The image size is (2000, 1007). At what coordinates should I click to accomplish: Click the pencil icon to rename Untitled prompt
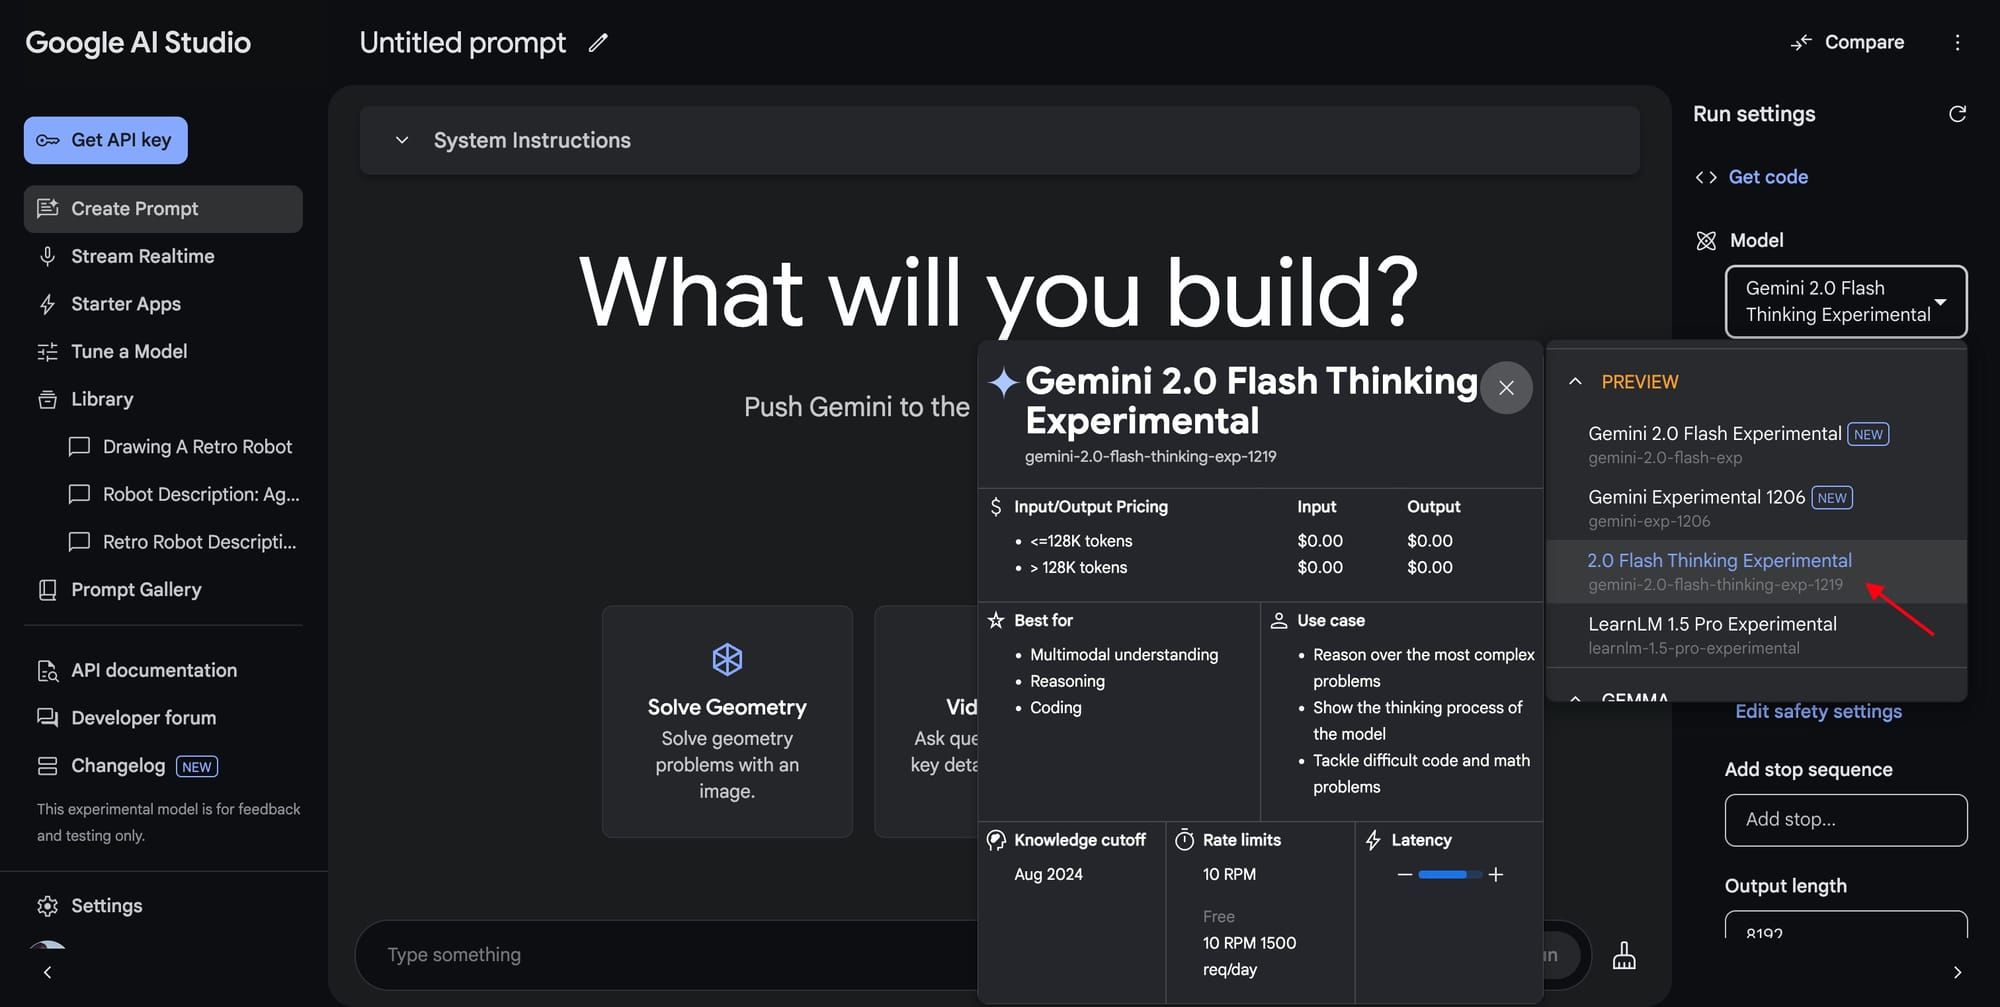pyautogui.click(x=597, y=43)
